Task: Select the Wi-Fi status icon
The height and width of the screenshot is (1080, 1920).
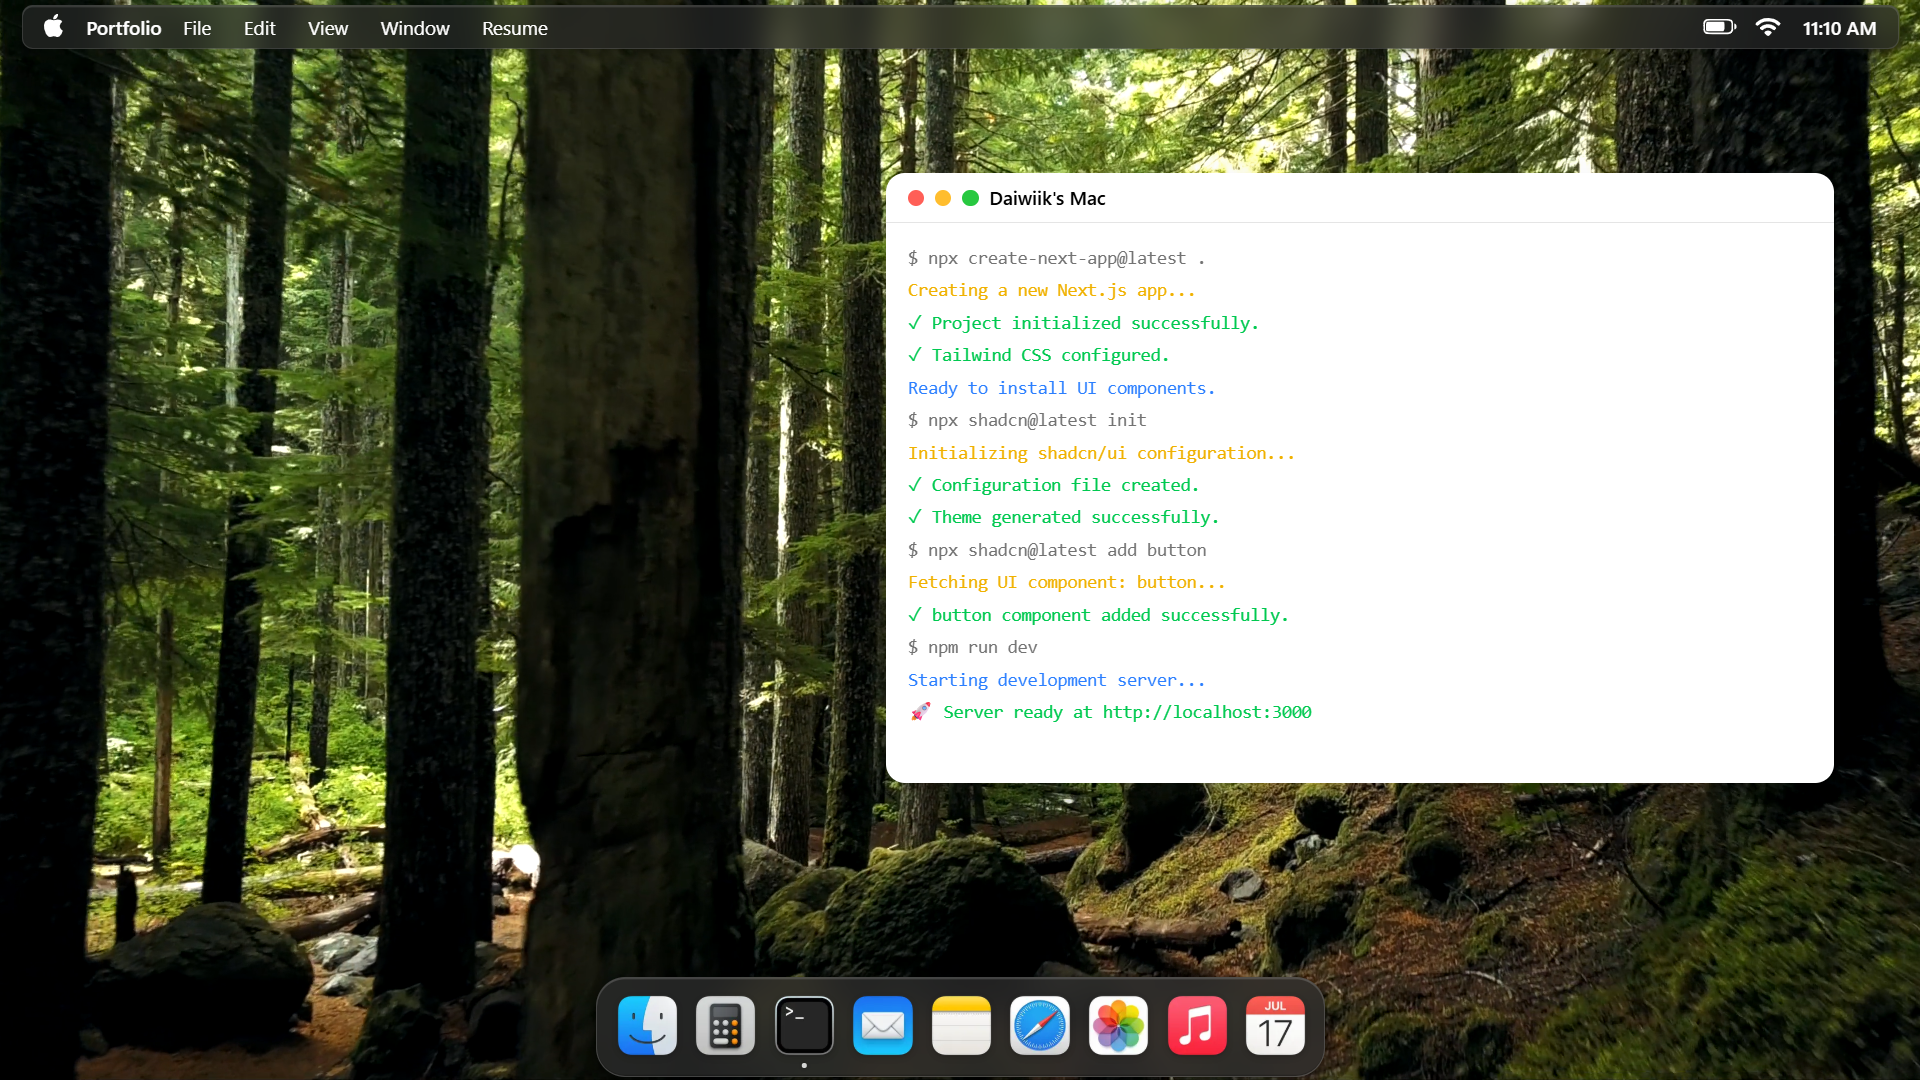Action: (1768, 27)
